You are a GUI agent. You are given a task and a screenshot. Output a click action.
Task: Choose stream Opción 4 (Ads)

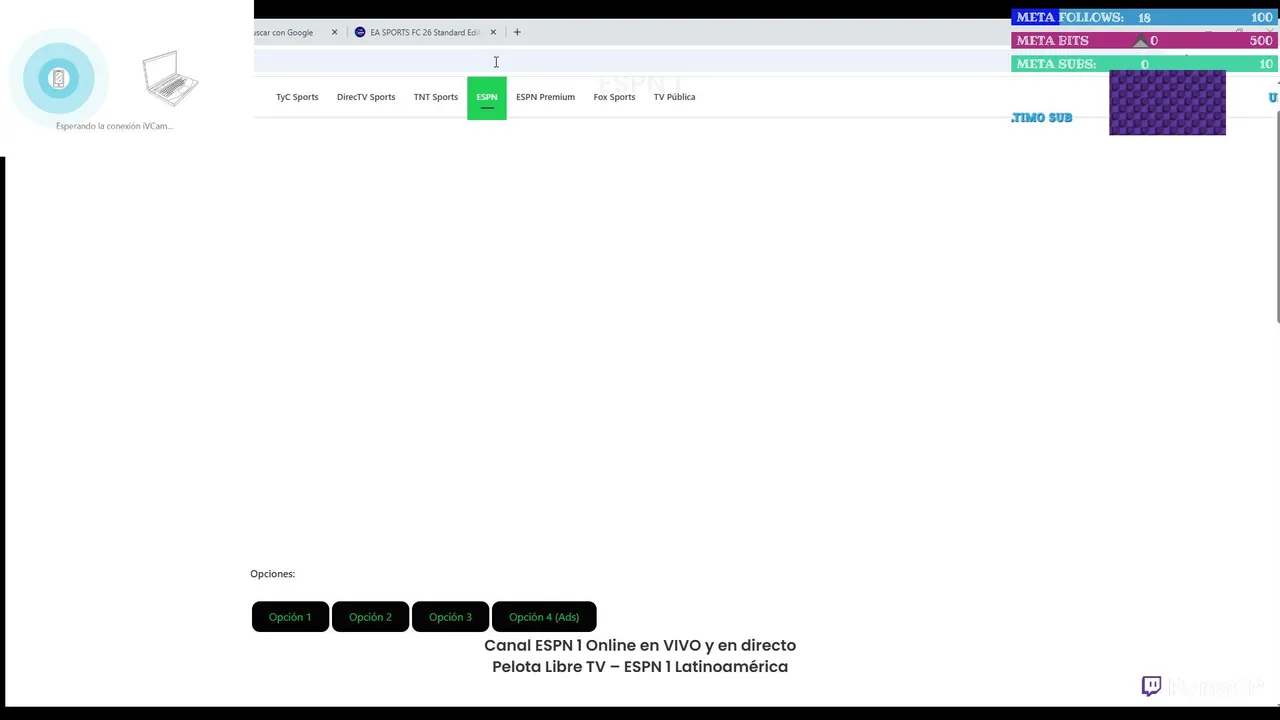coord(544,617)
